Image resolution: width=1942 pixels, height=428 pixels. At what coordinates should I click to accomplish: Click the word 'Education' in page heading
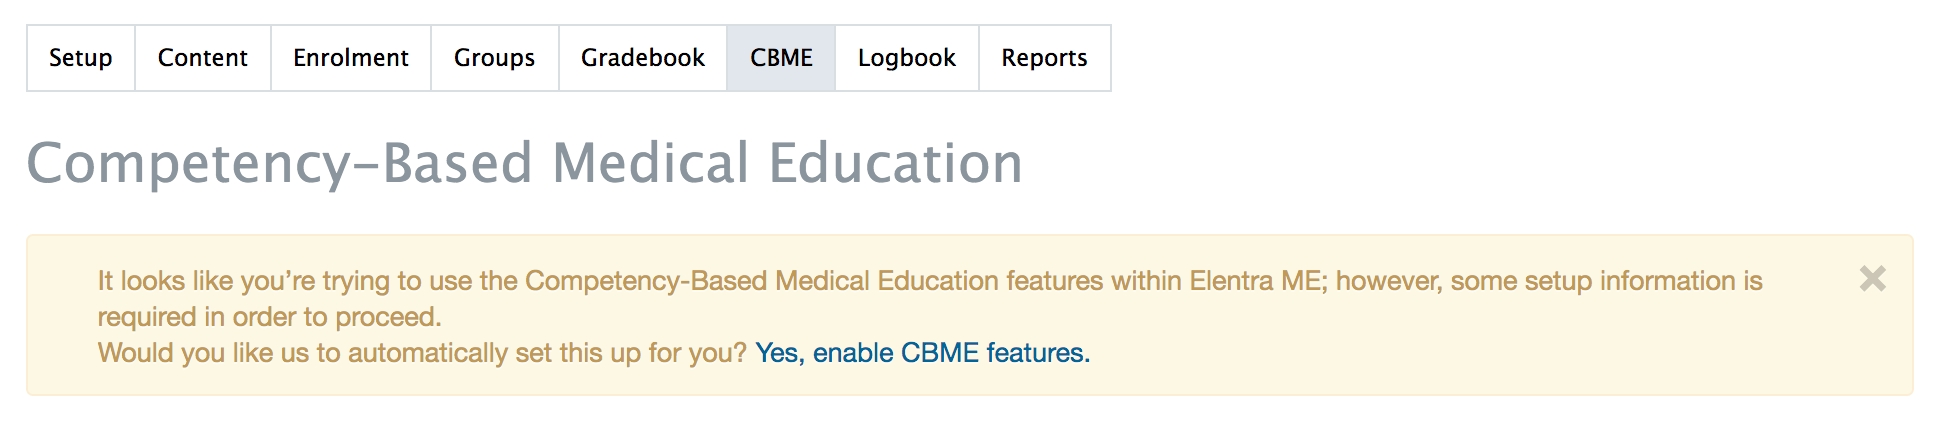[895, 164]
